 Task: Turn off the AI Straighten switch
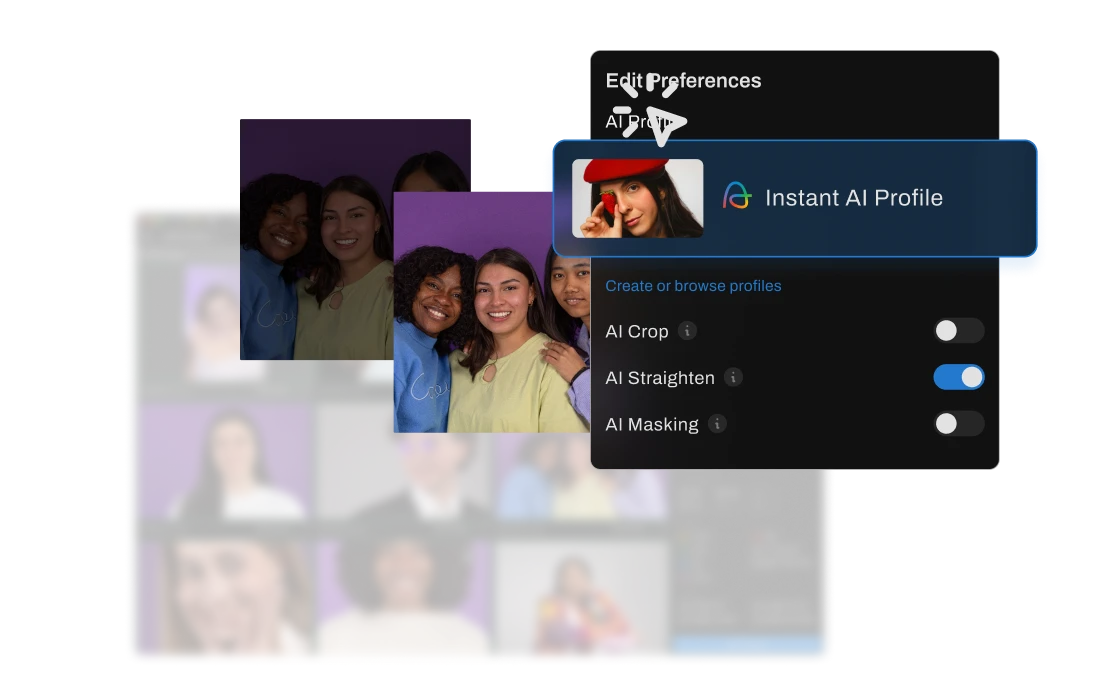tap(958, 377)
